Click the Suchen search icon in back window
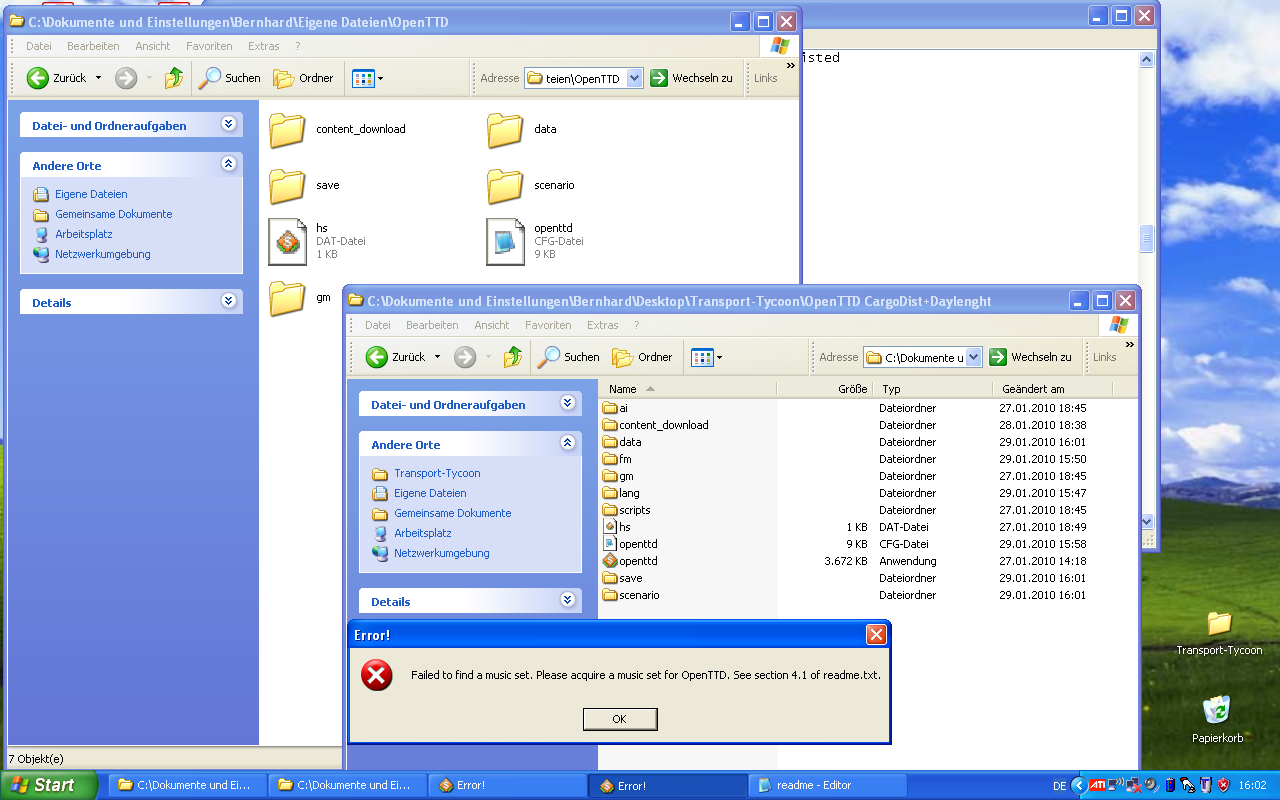This screenshot has height=800, width=1280. coord(211,78)
